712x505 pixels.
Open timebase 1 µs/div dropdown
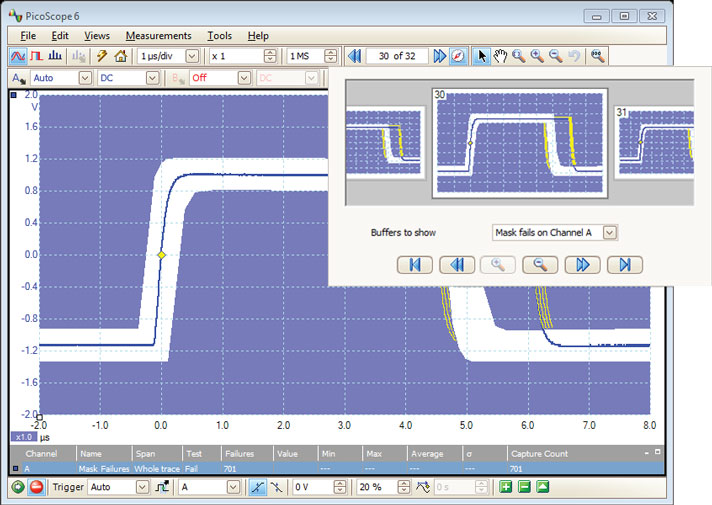click(x=192, y=56)
